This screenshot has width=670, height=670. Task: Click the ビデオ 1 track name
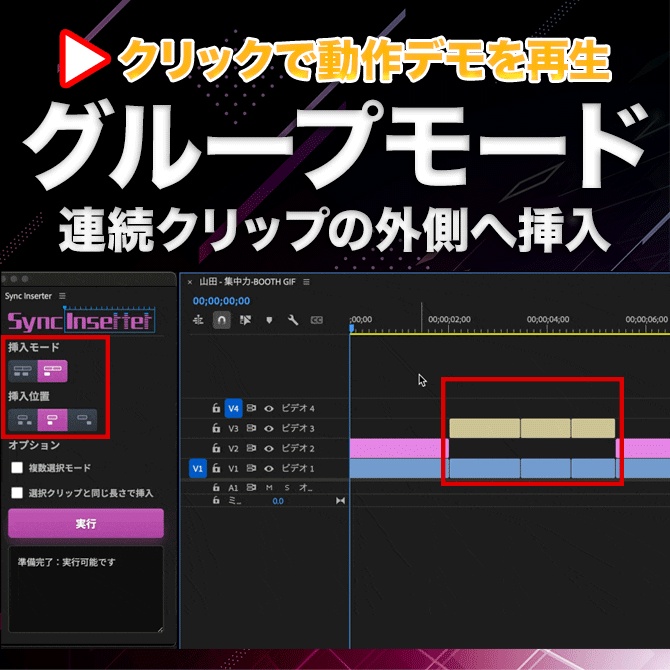[x=298, y=469]
